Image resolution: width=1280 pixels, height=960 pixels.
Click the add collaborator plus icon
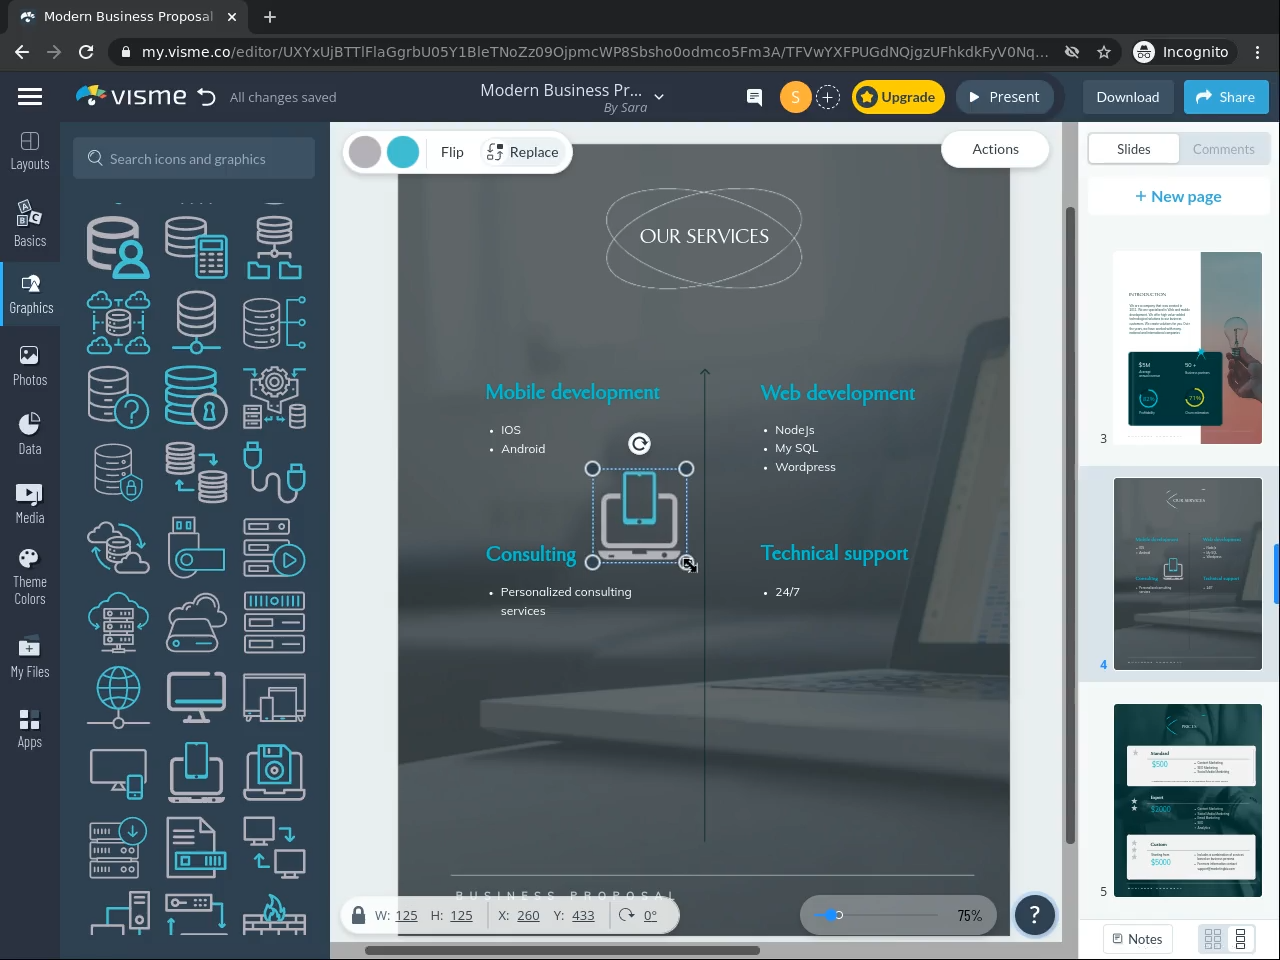tap(828, 97)
